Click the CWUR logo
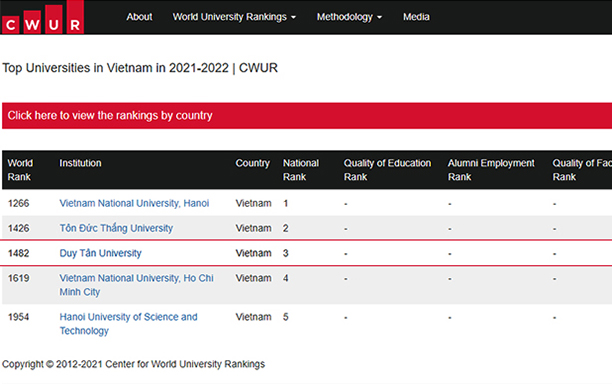612x384 pixels. 43,17
